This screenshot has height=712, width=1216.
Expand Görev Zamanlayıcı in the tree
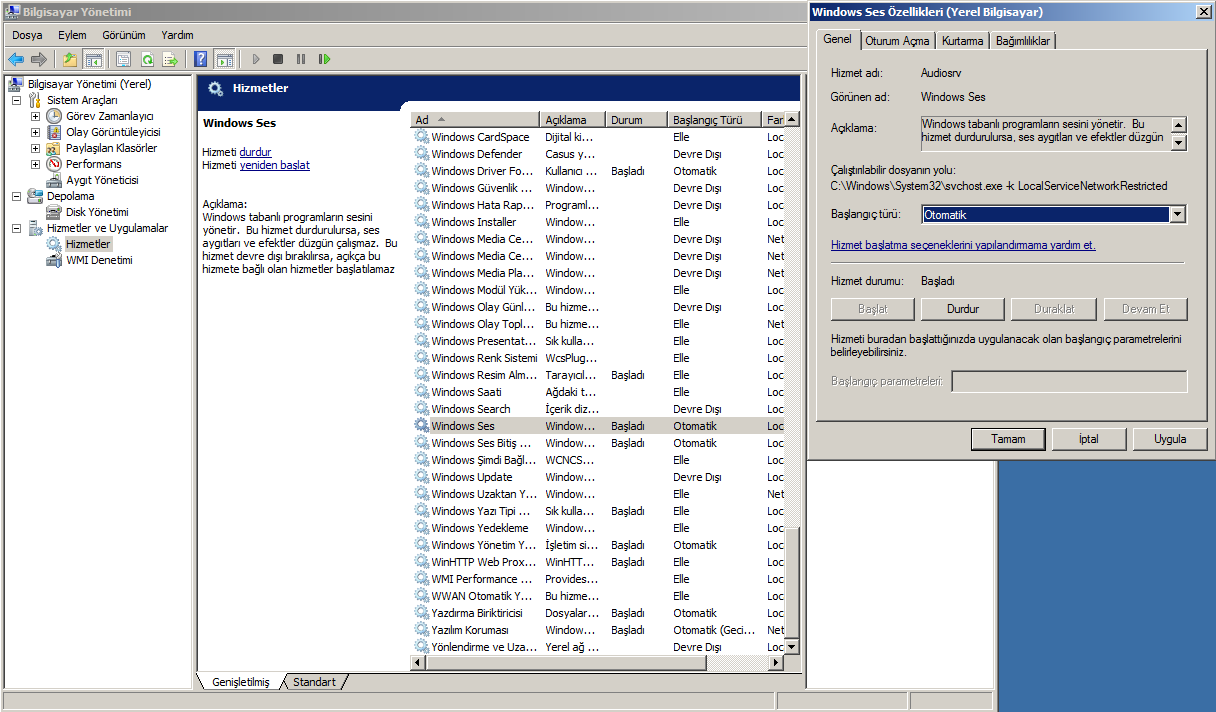33,115
